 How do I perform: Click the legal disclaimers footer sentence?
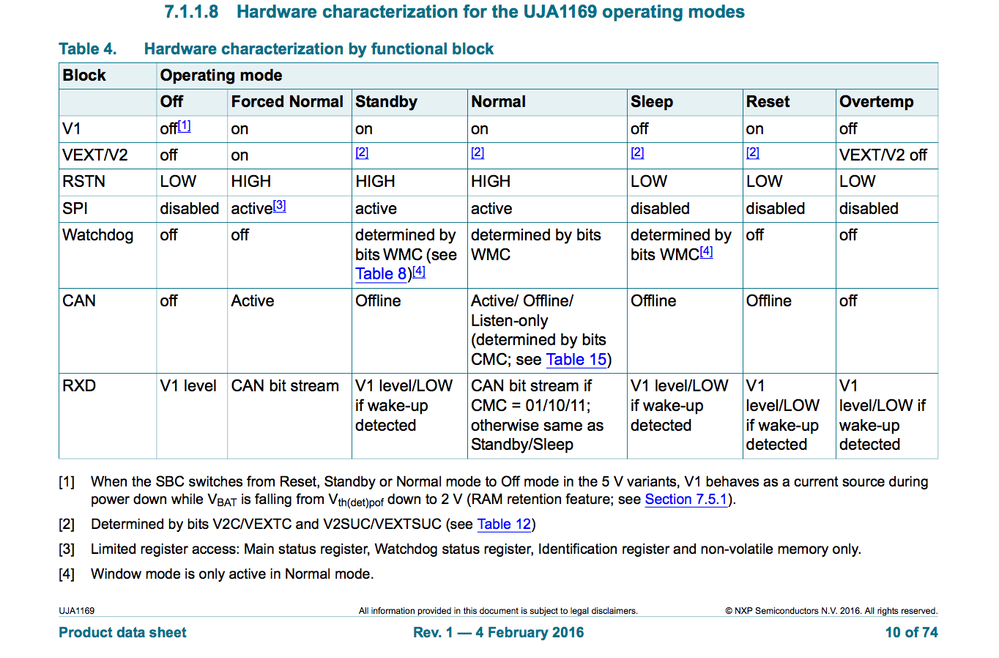click(498, 611)
